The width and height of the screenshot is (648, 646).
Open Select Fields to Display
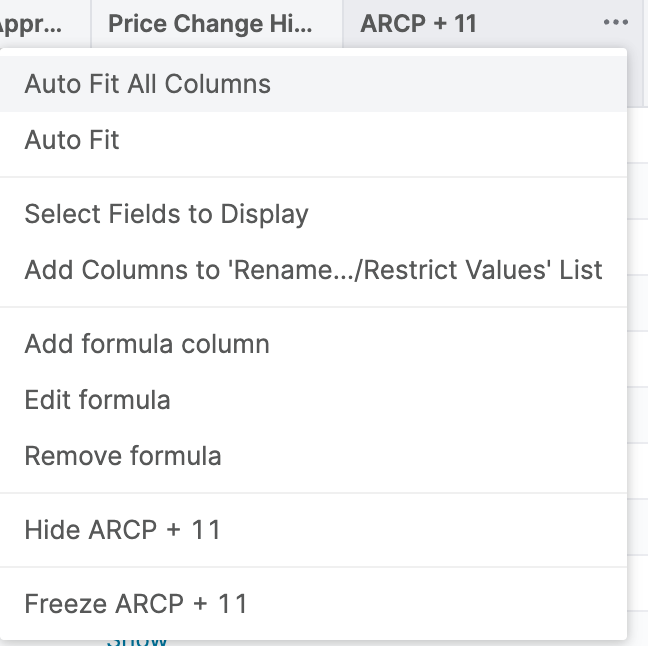click(166, 214)
